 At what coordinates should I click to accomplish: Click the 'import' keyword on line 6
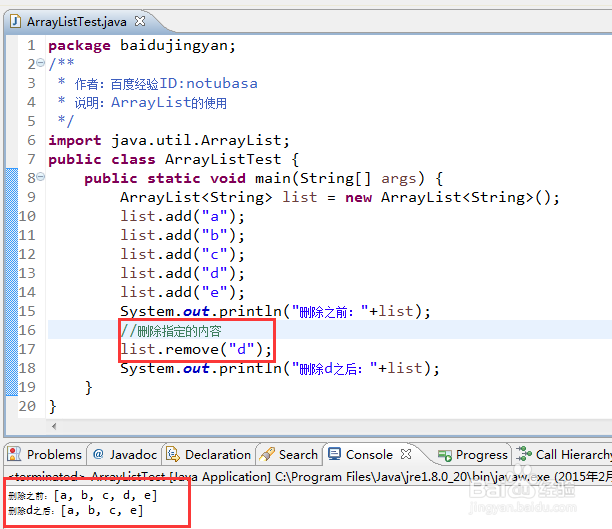coord(75,141)
